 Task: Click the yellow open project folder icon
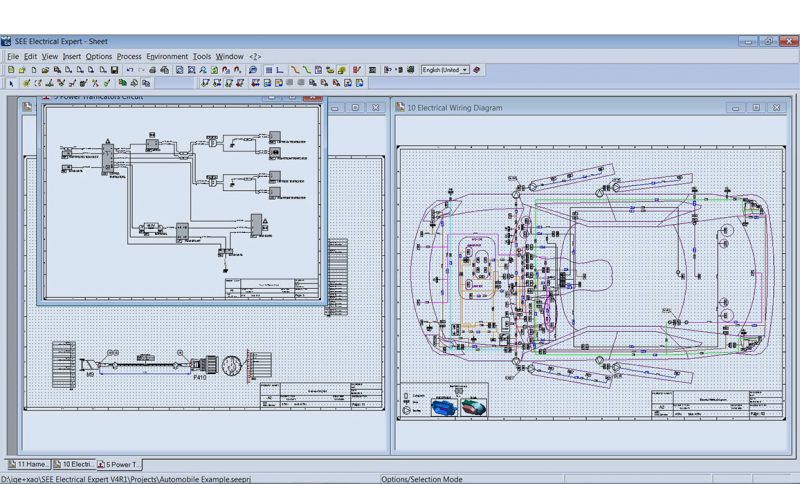pos(22,70)
